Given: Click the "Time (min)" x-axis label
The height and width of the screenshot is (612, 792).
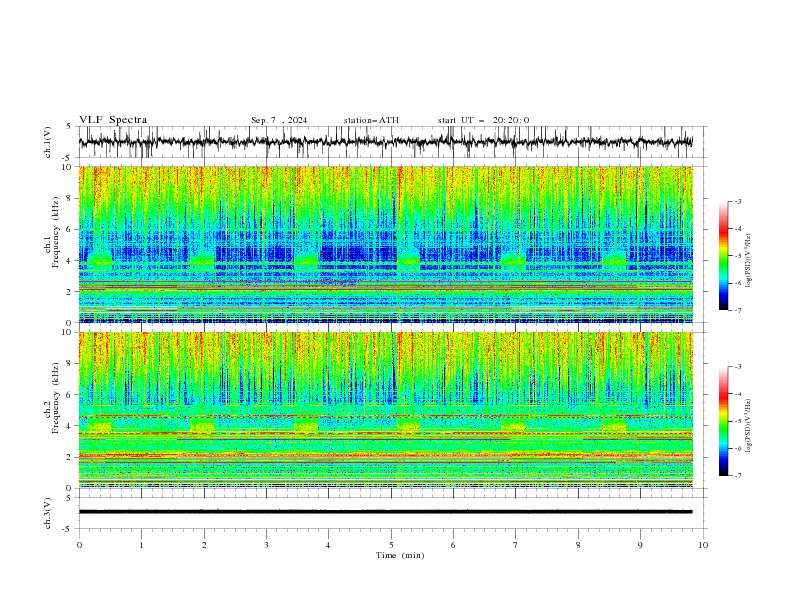Looking at the screenshot, I should [400, 555].
